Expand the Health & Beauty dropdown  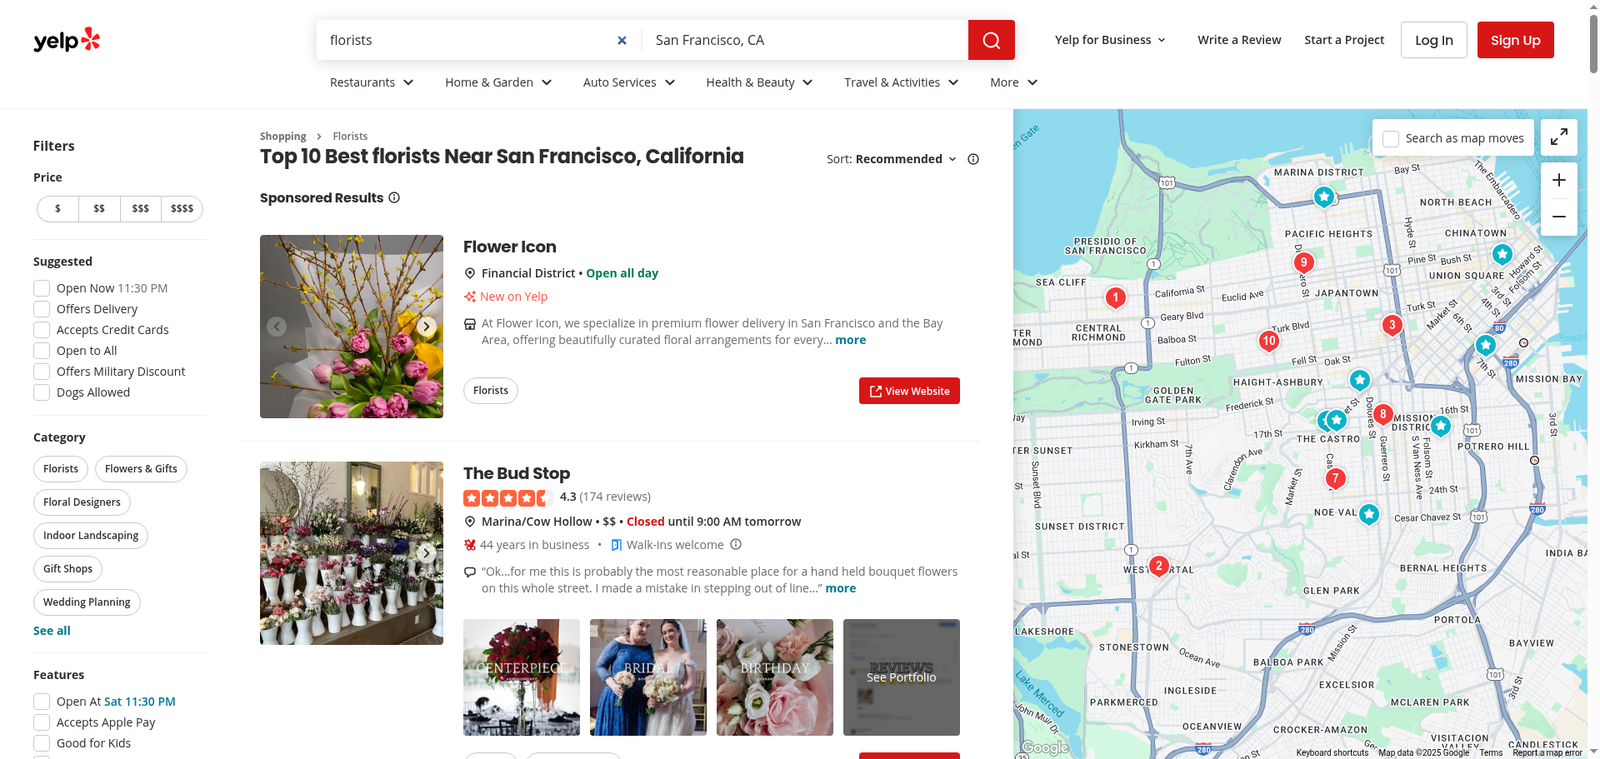759,82
